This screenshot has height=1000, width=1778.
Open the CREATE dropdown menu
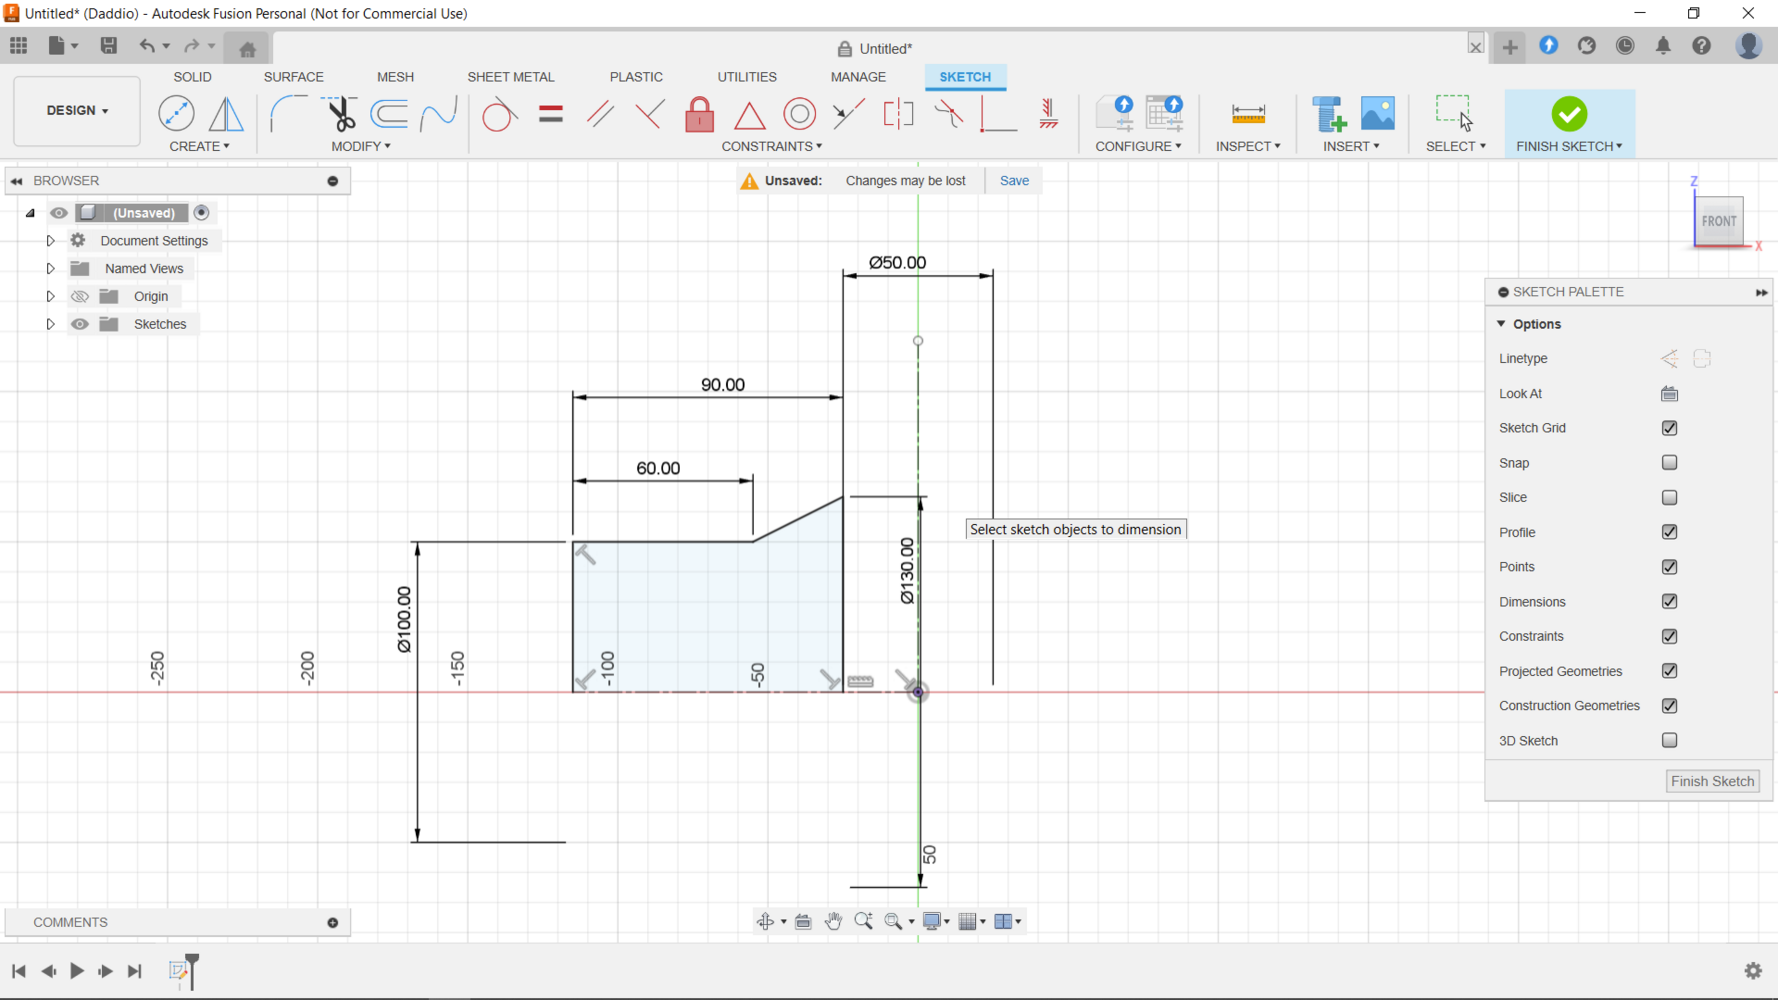coord(199,146)
